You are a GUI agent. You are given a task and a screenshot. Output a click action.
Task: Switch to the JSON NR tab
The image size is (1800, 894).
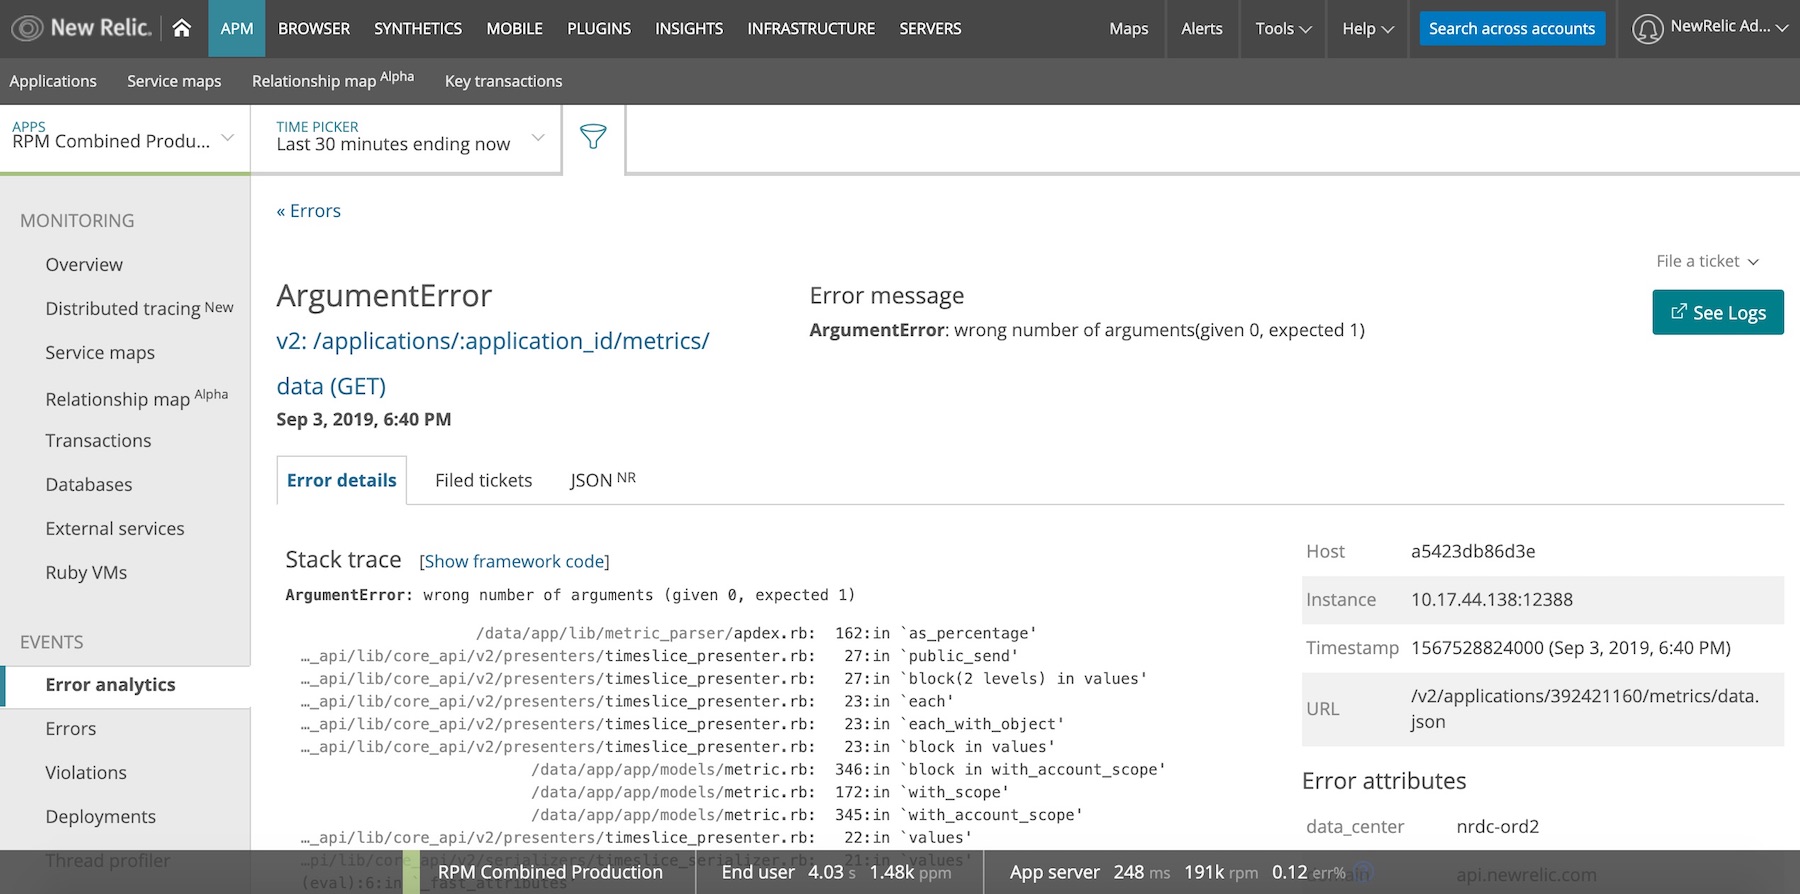click(603, 480)
